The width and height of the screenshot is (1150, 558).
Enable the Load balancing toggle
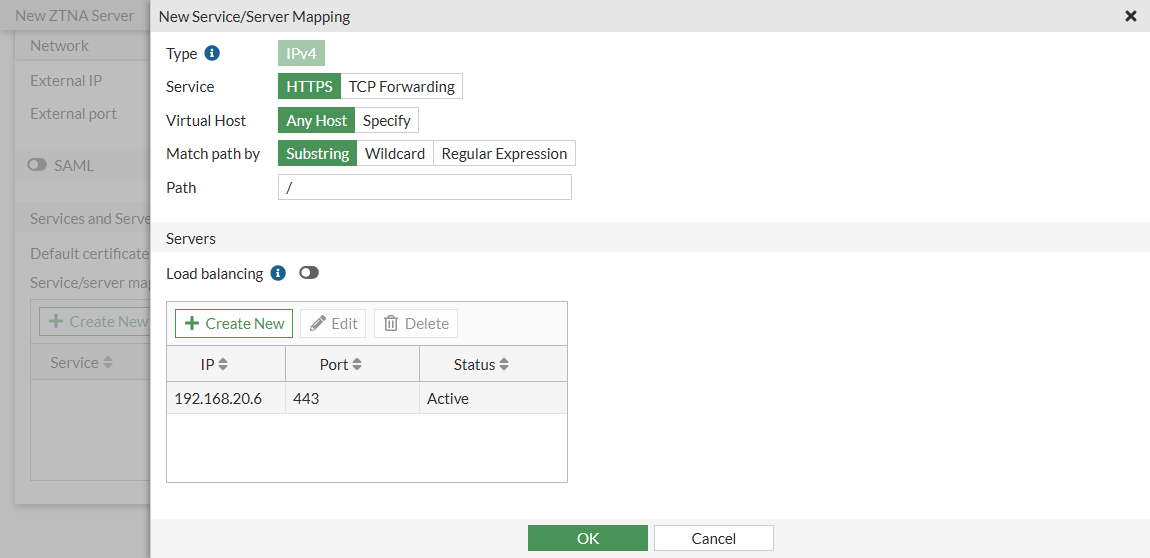coord(308,273)
